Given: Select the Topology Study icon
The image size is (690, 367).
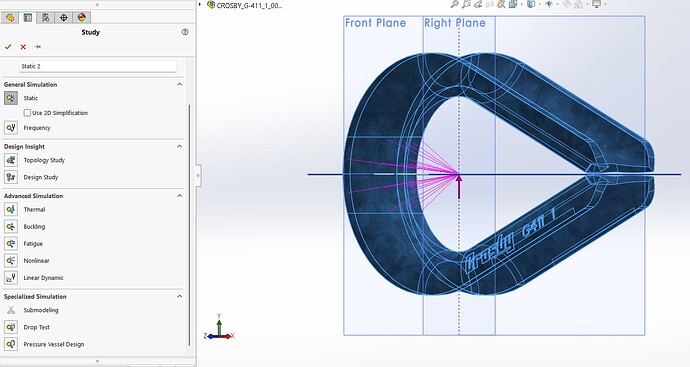Looking at the screenshot, I should tap(11, 160).
